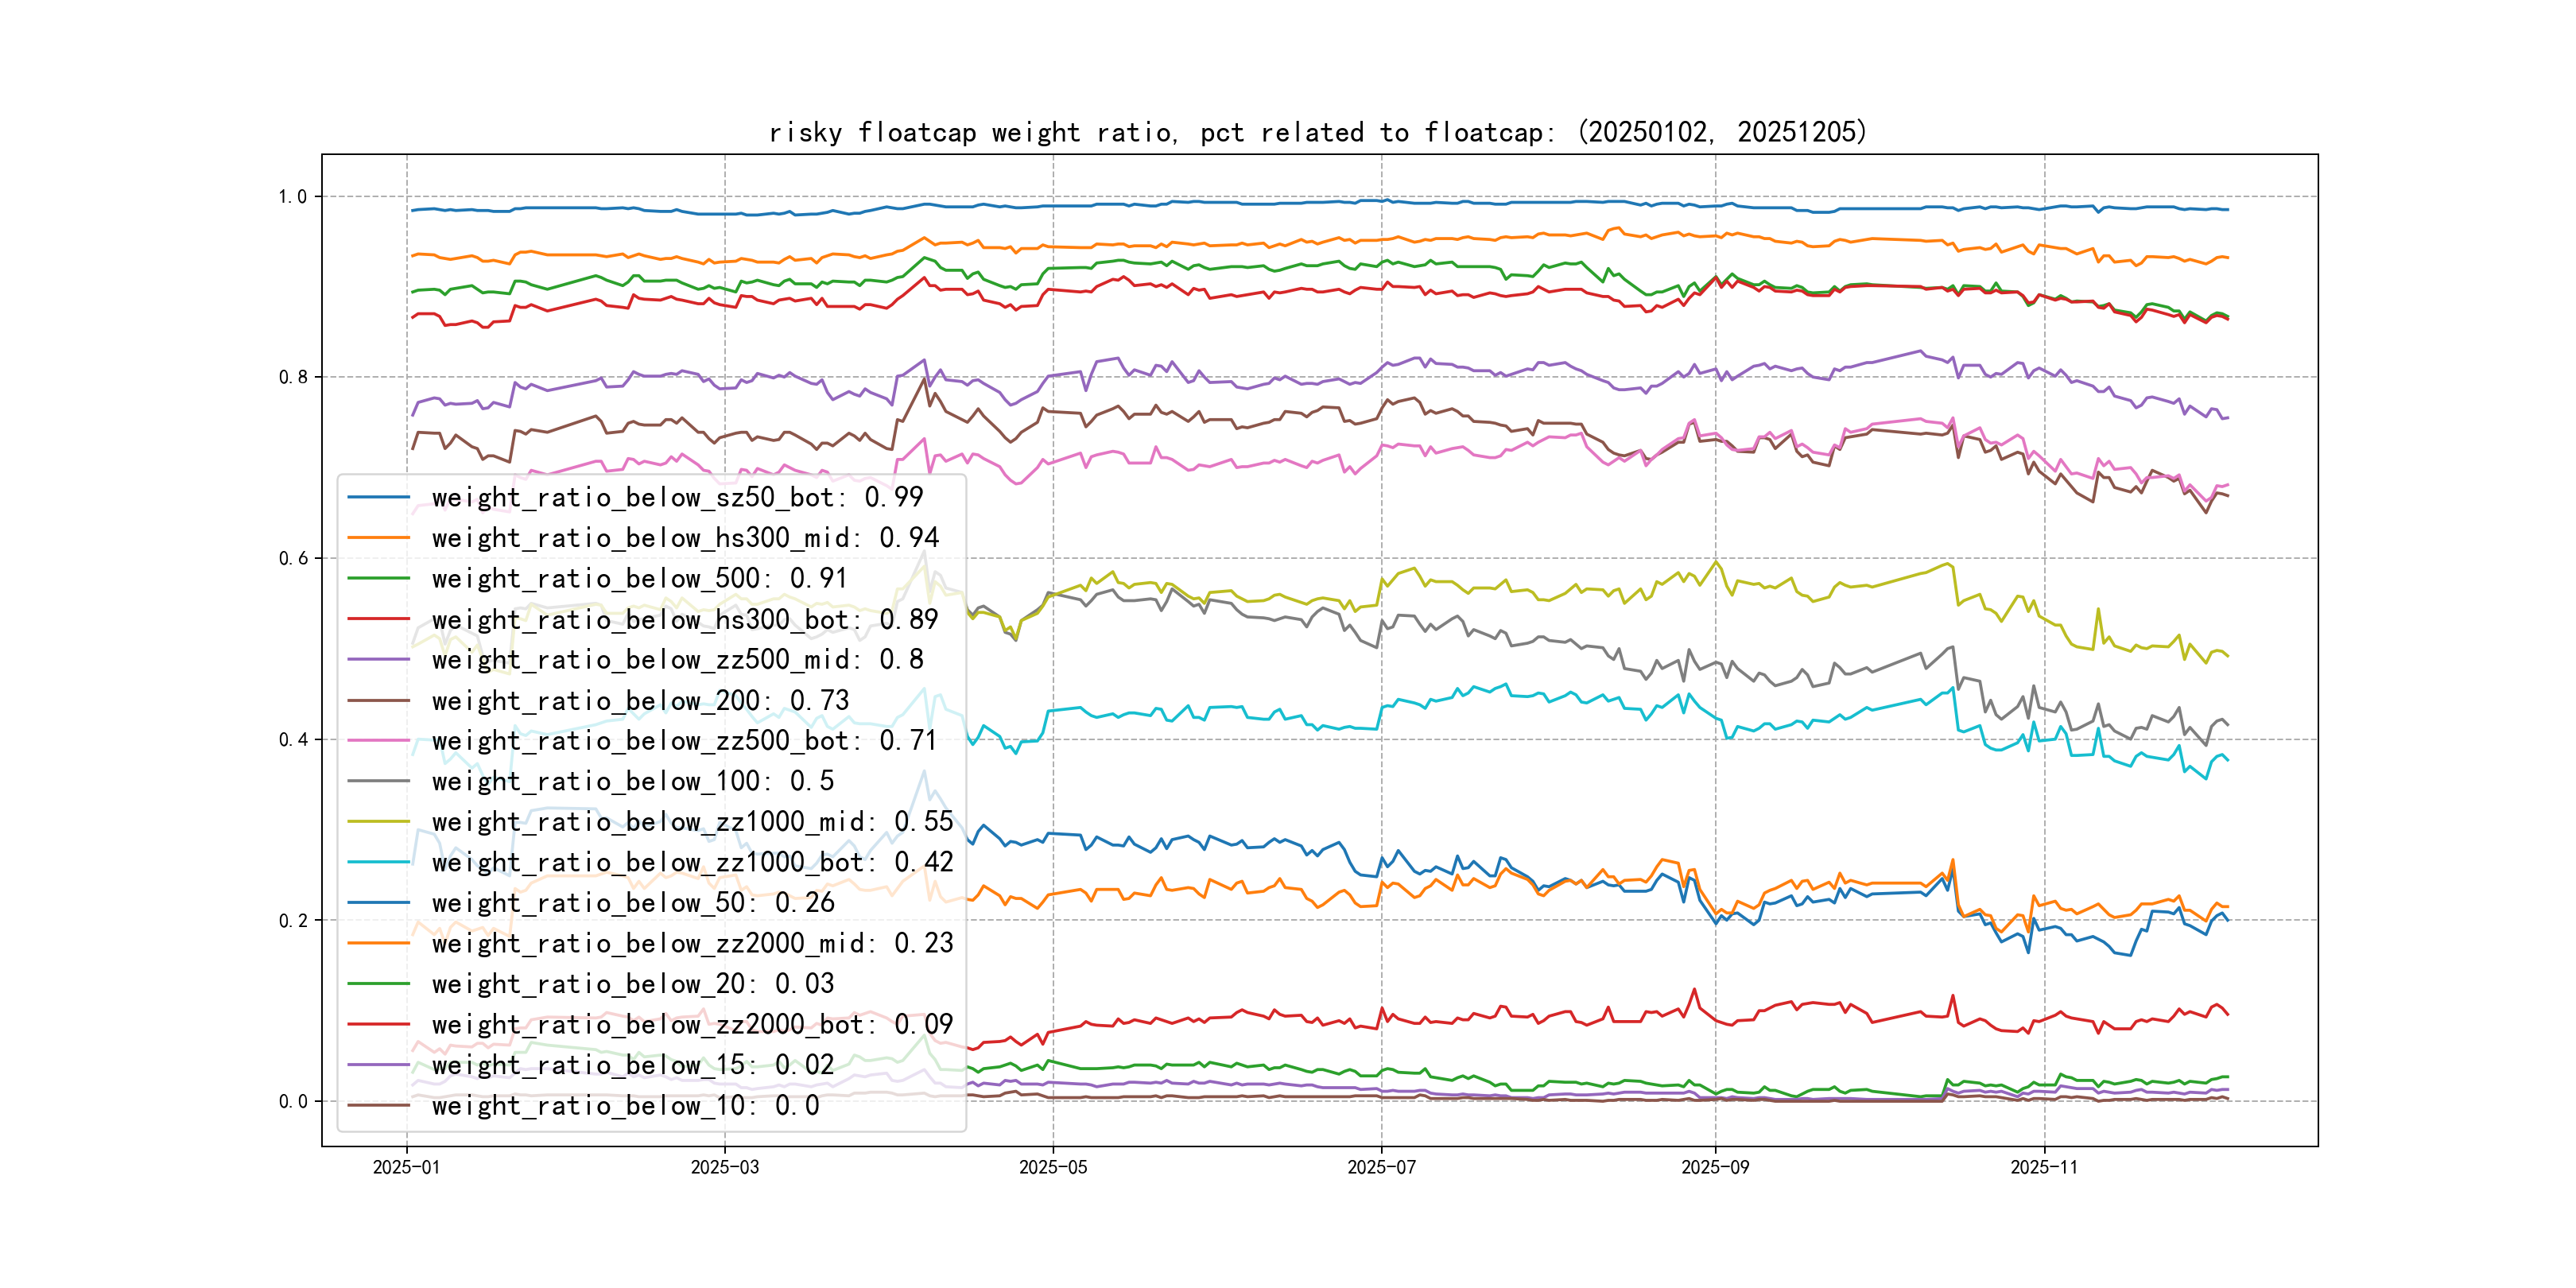Click the weight_ratio_below_sz50_bot legend entry

(x=677, y=497)
